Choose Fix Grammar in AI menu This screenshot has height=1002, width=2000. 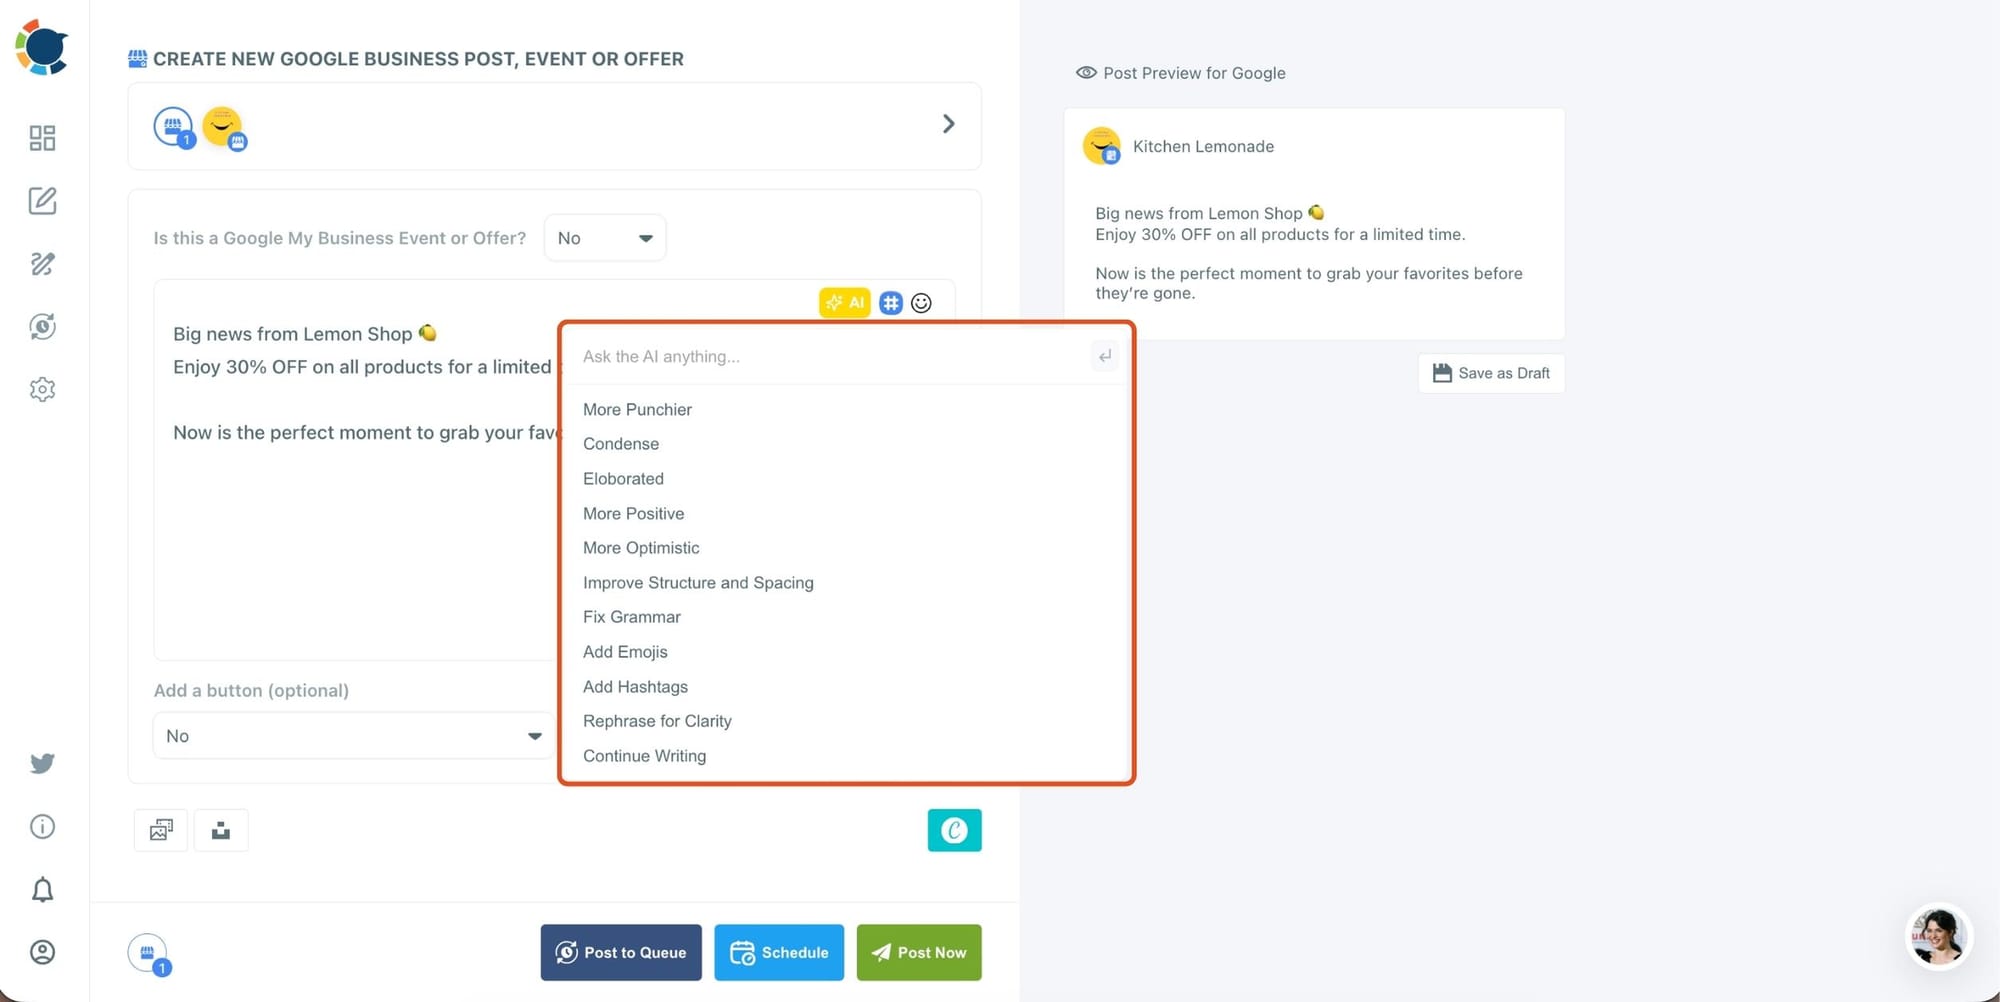point(631,617)
